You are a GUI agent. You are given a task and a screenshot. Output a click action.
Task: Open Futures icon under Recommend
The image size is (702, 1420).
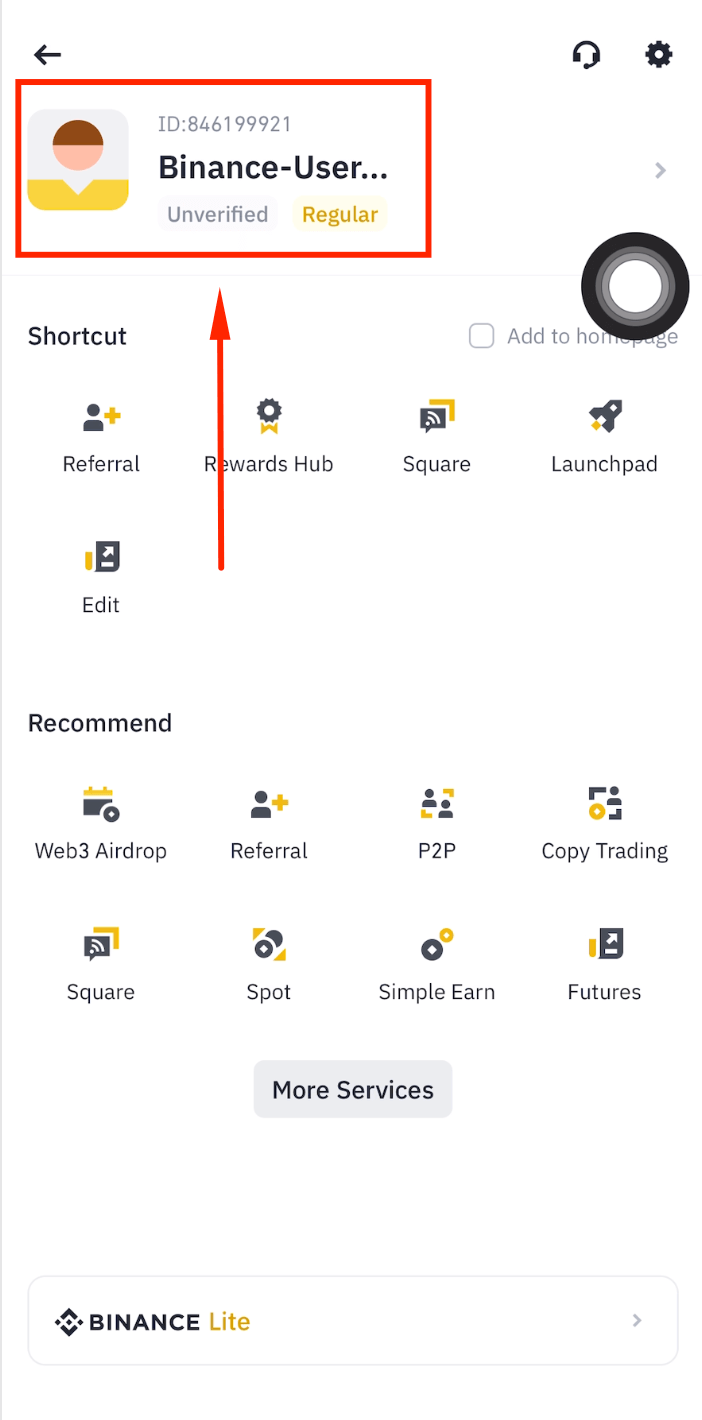[x=605, y=944]
